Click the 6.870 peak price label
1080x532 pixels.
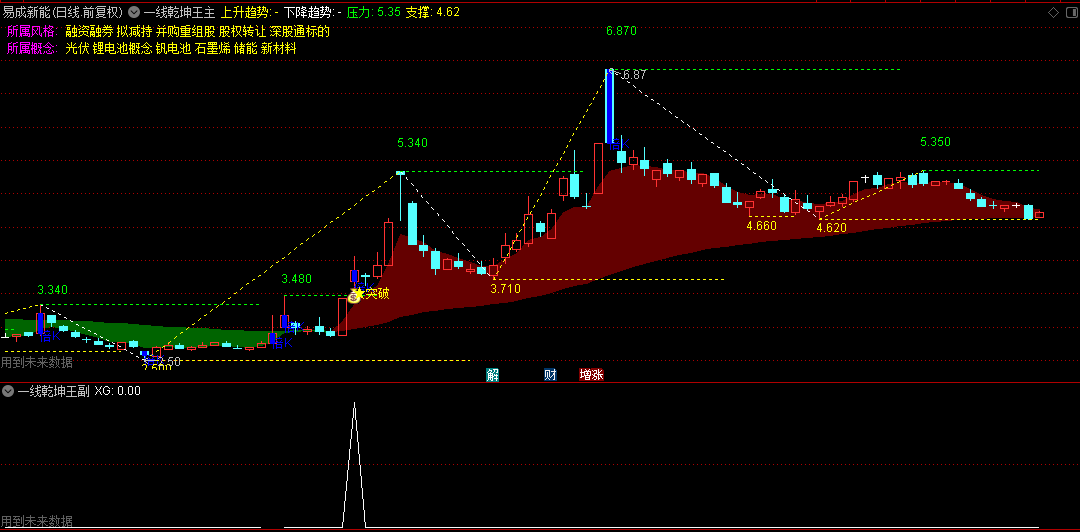pyautogui.click(x=621, y=31)
